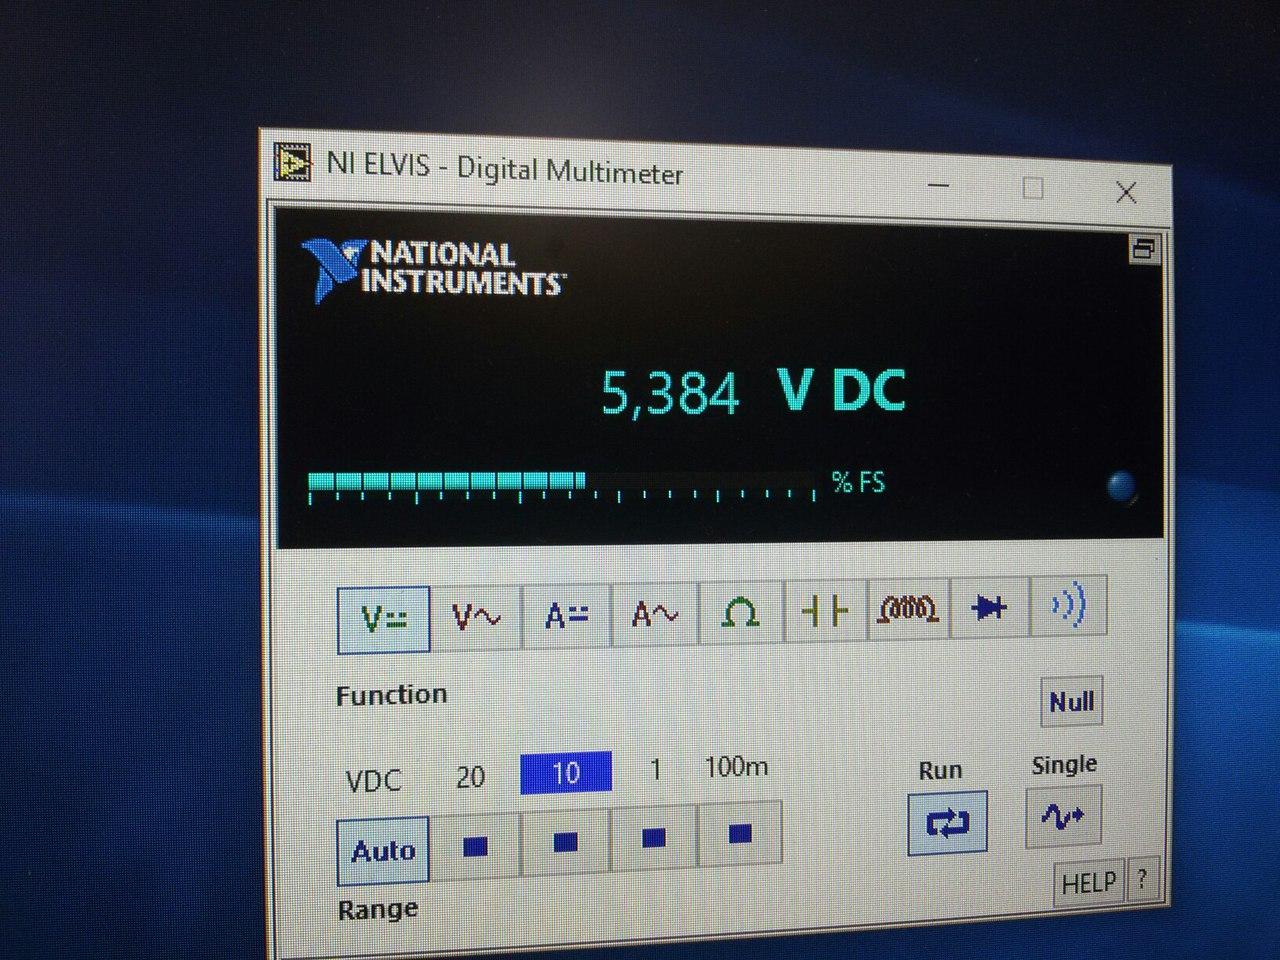Click the 100m range label

pos(736,767)
